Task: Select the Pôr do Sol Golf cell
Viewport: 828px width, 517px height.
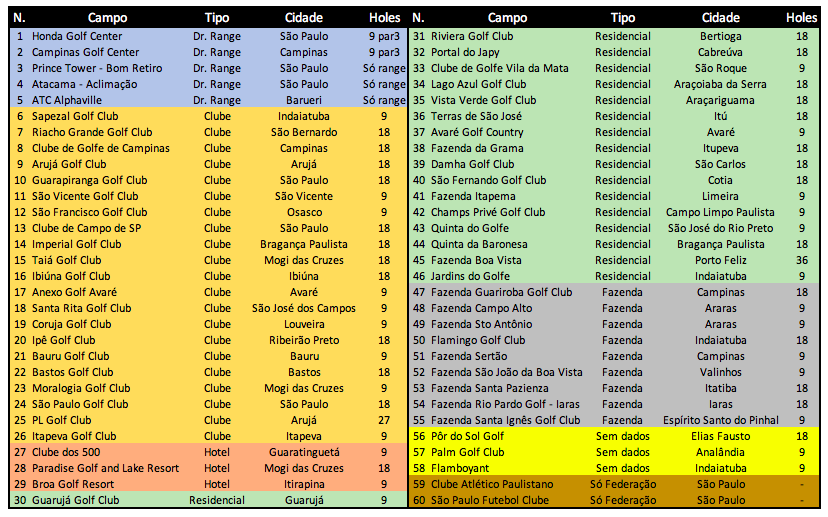Action: pos(467,436)
